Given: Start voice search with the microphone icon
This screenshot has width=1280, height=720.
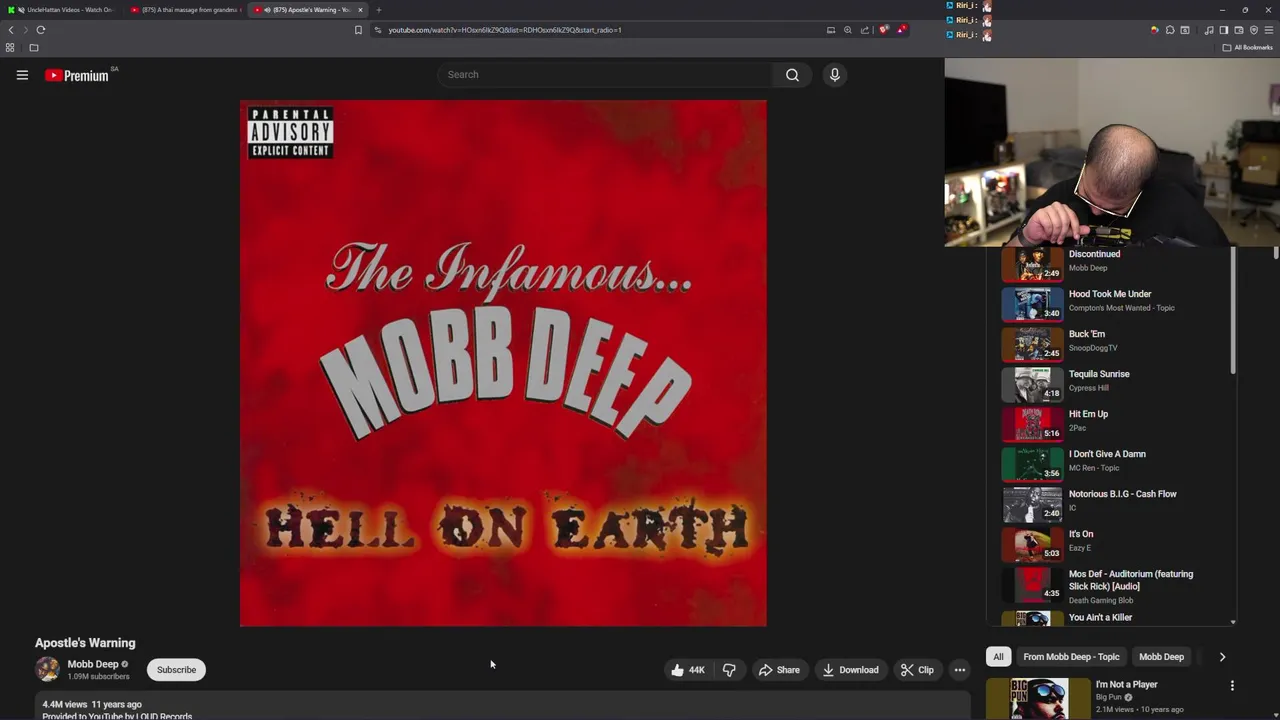Looking at the screenshot, I should [x=835, y=75].
